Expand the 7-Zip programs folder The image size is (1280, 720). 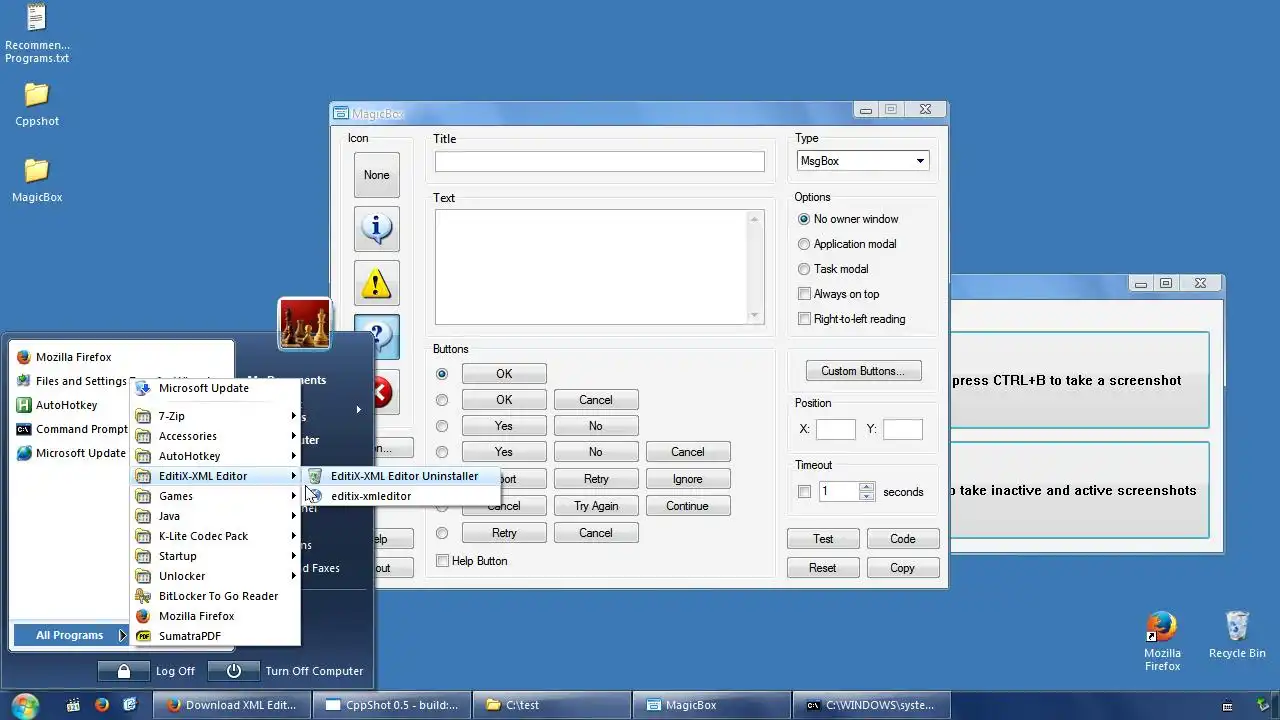tap(215, 416)
